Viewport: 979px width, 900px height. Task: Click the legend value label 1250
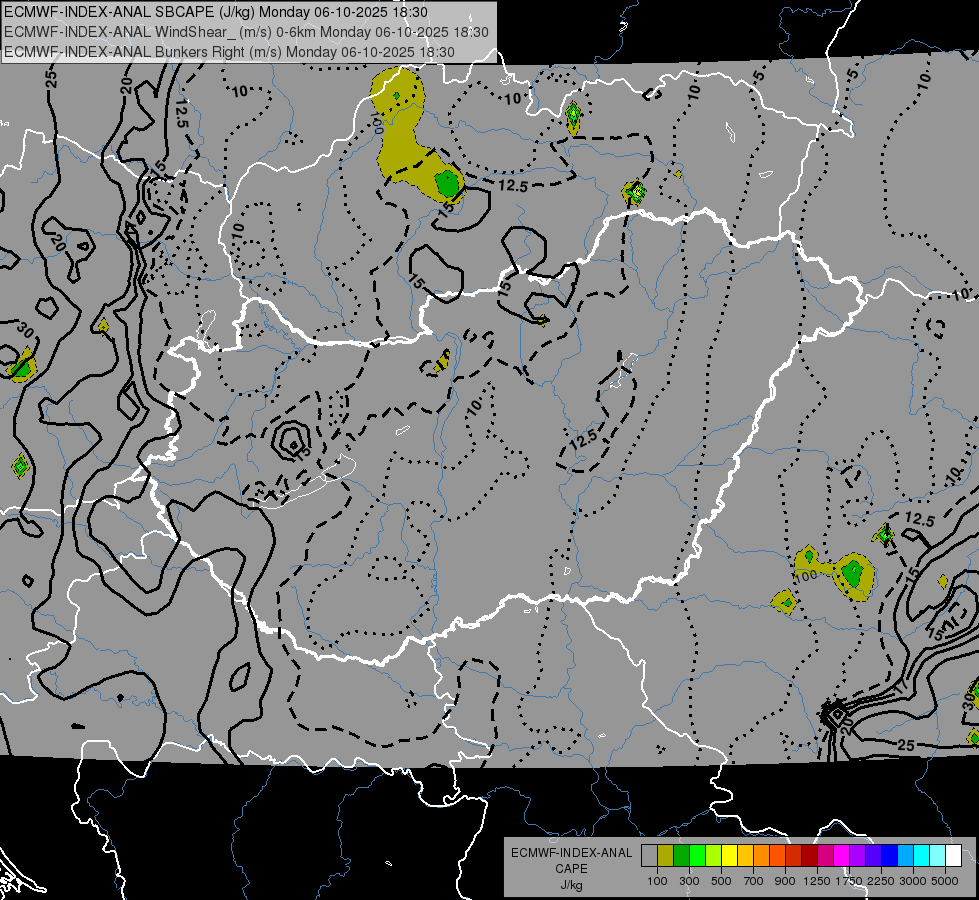tap(817, 881)
